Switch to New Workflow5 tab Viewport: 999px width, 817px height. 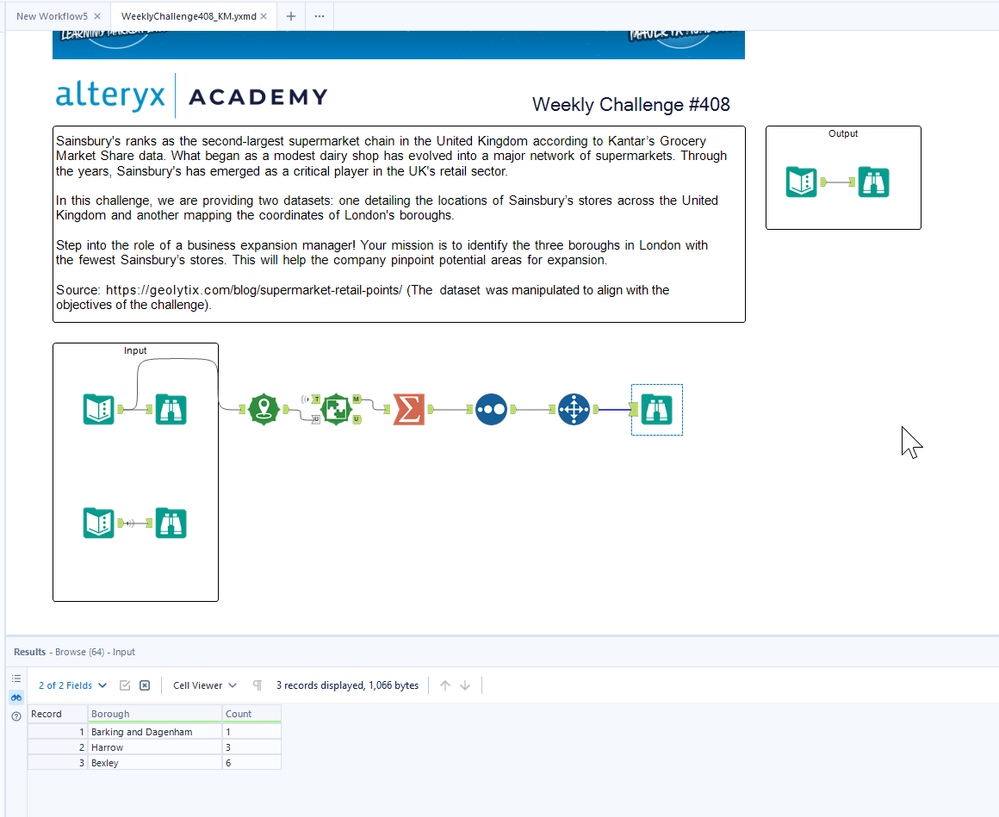(52, 16)
